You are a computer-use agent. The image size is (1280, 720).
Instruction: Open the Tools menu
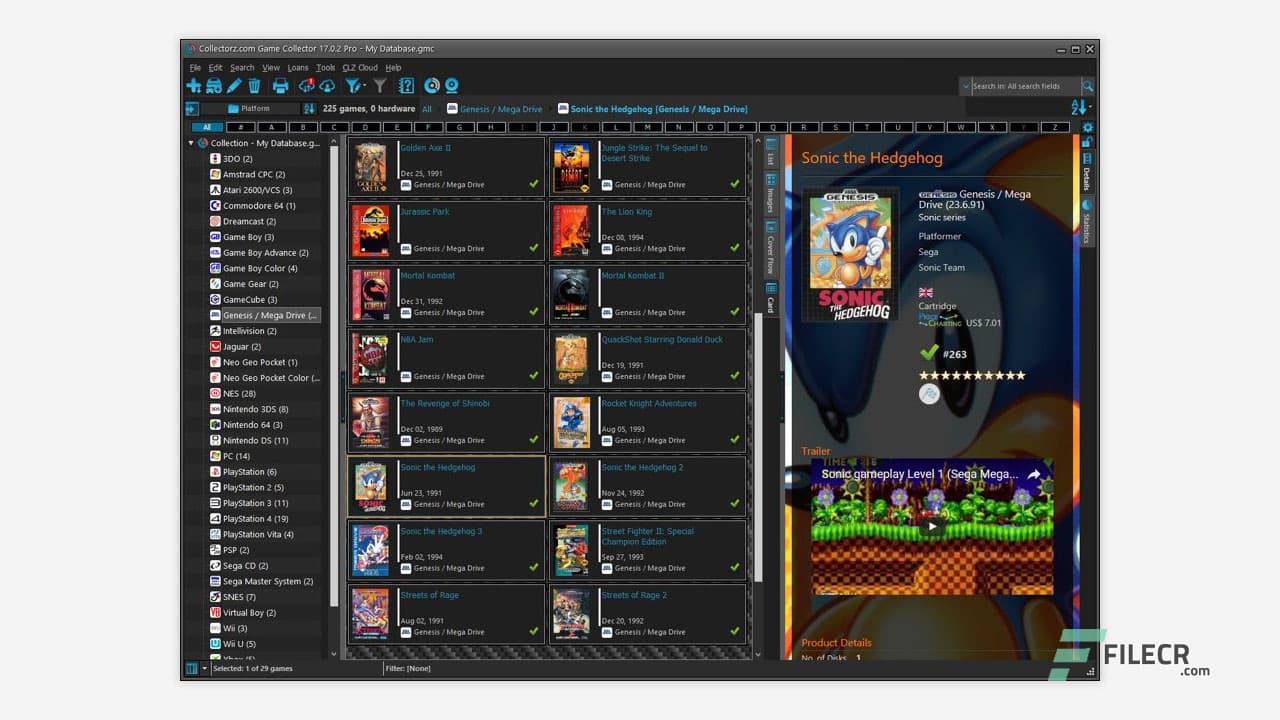click(325, 67)
